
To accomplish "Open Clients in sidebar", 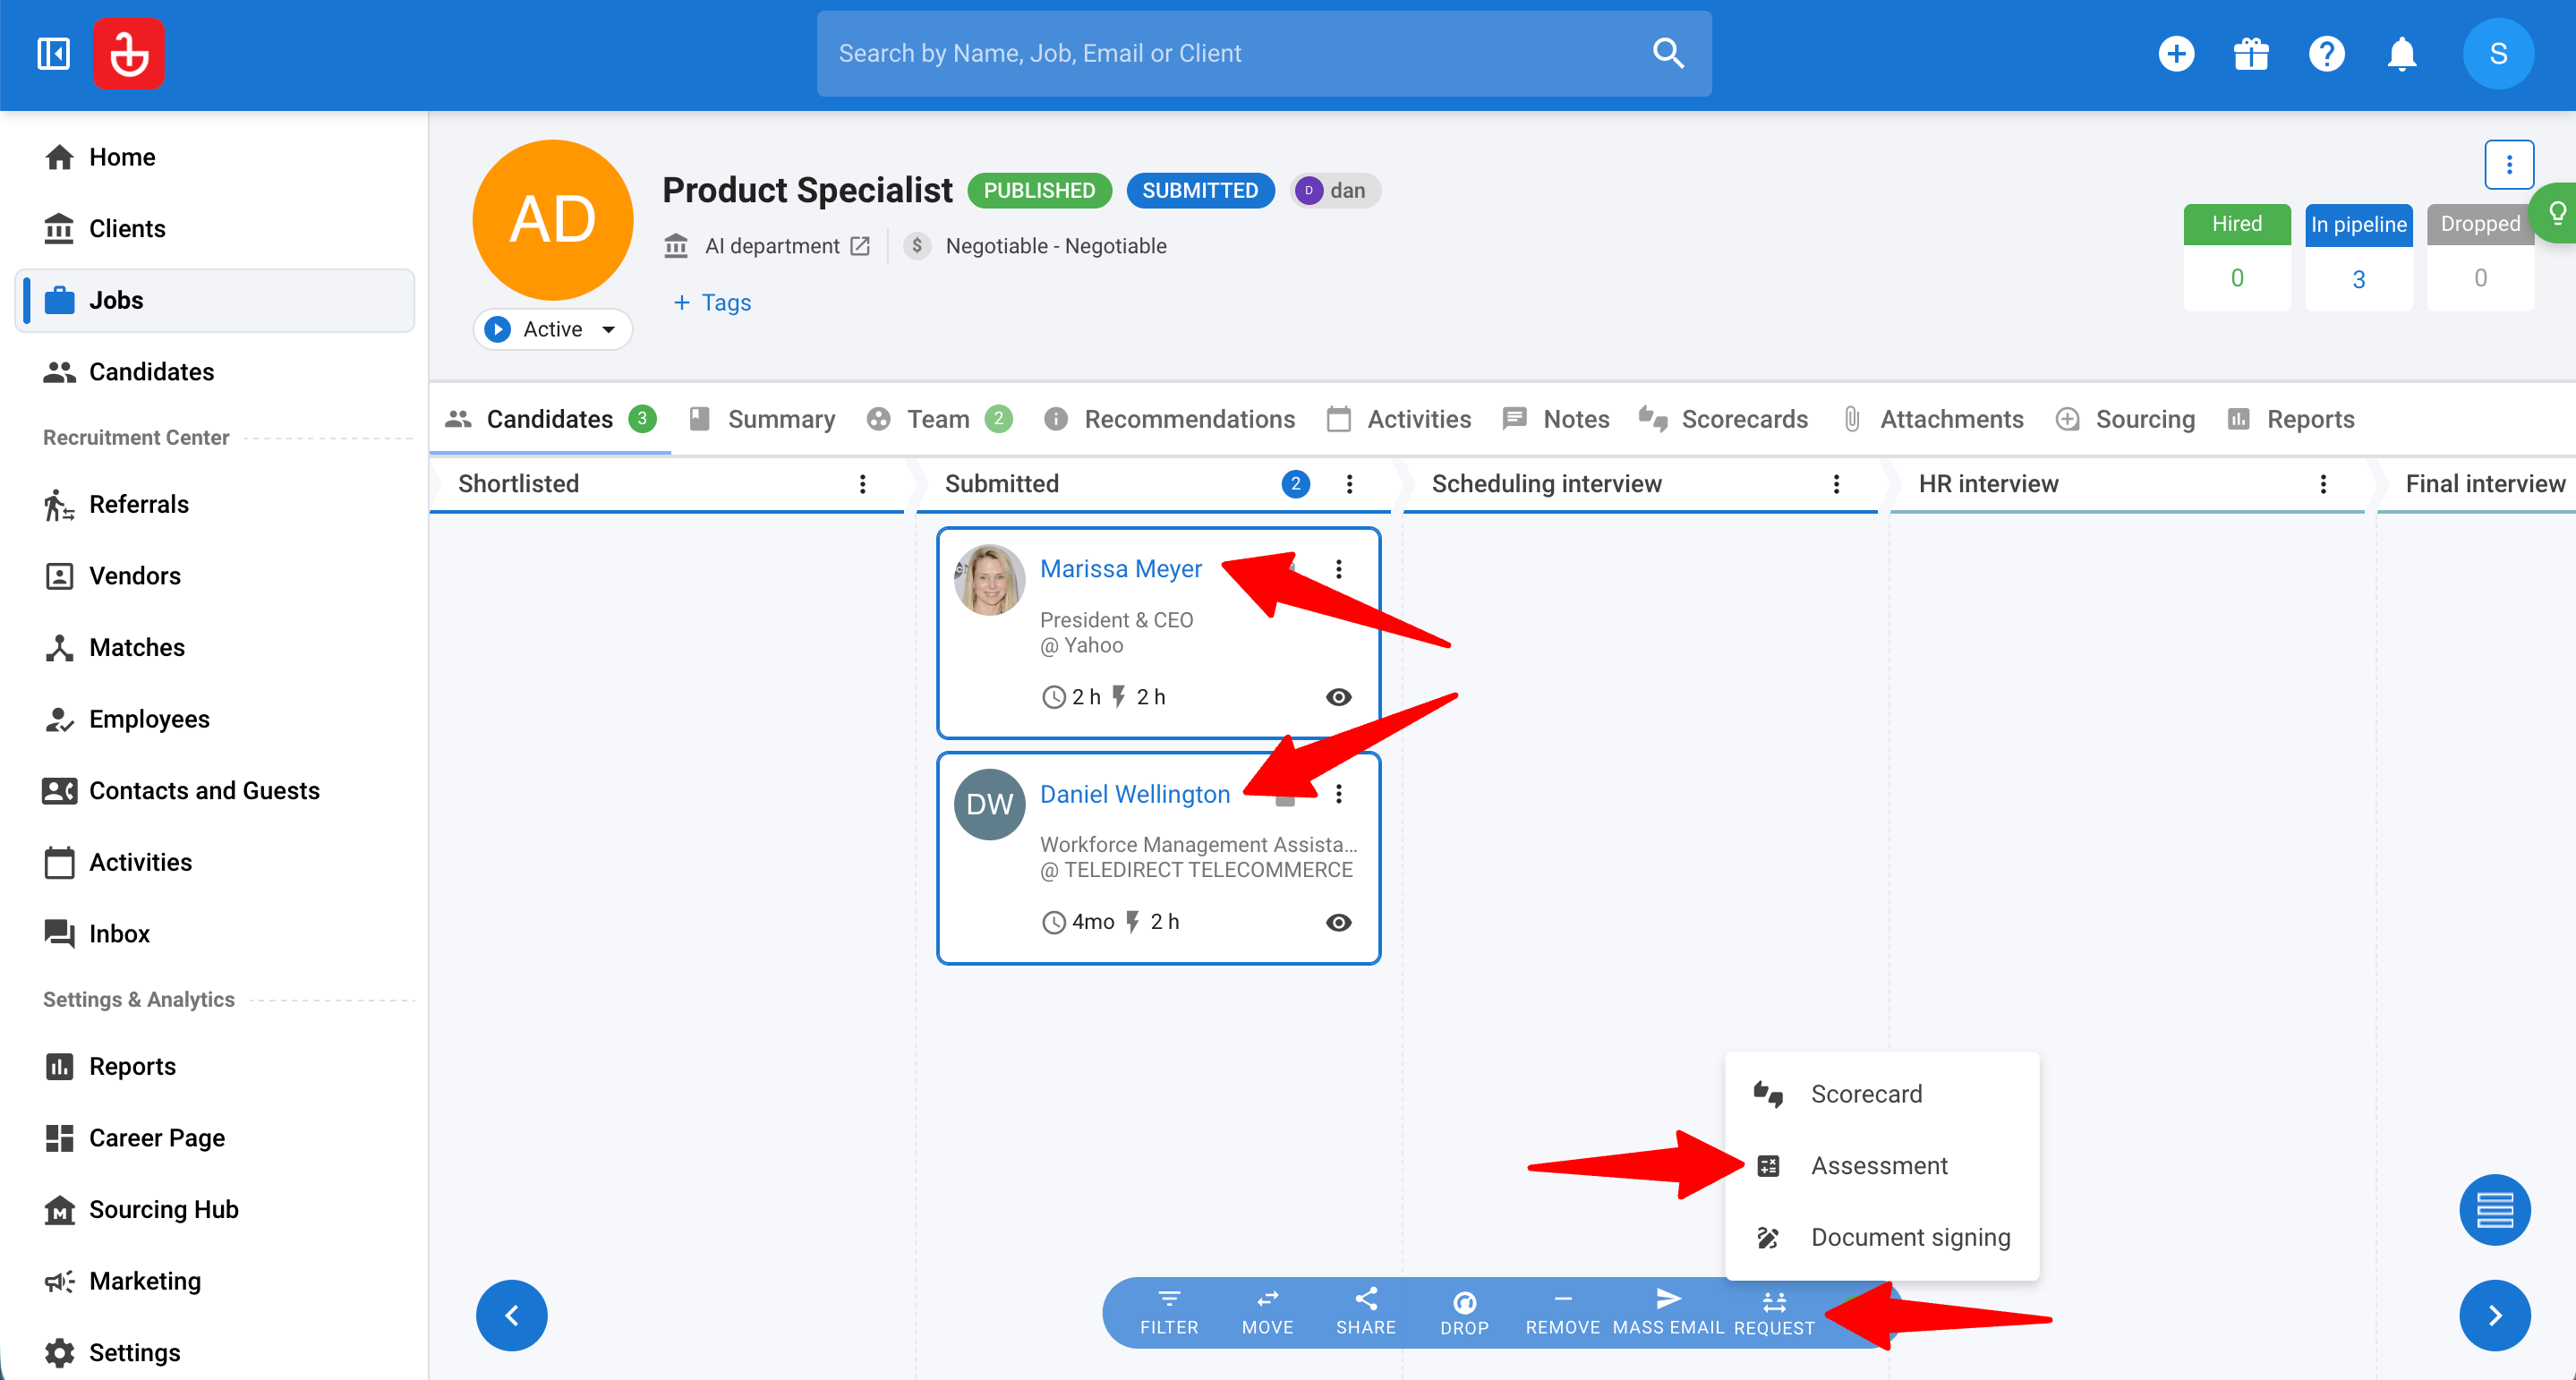I will point(215,229).
